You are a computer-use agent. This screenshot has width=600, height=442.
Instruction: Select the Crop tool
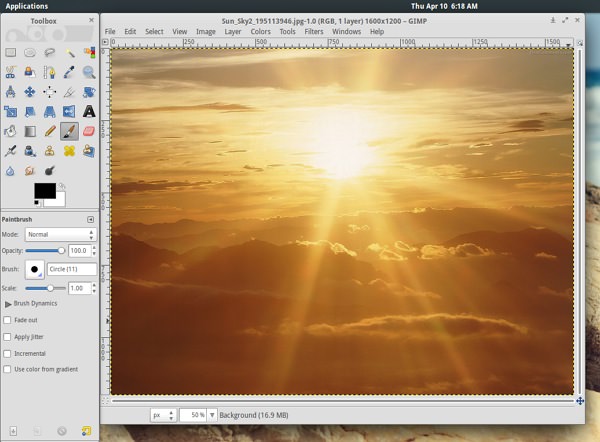pyautogui.click(x=69, y=92)
